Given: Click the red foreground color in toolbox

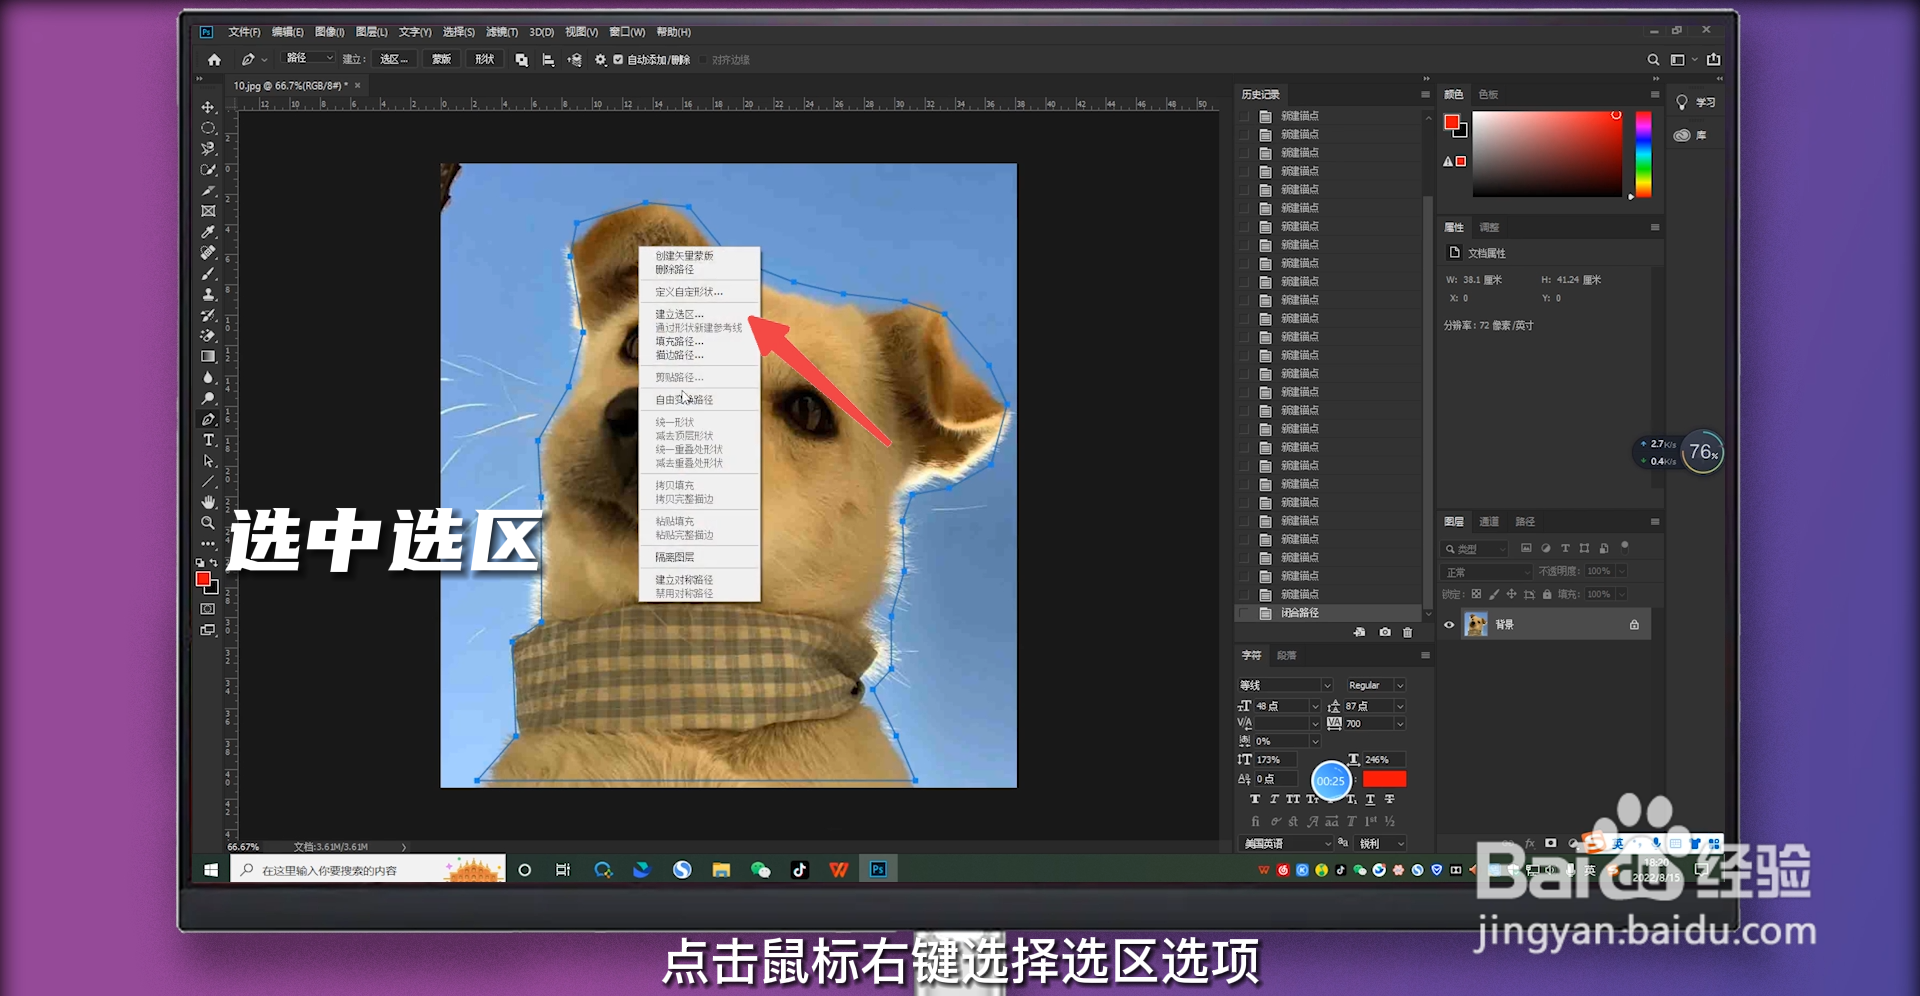Looking at the screenshot, I should click(x=203, y=579).
